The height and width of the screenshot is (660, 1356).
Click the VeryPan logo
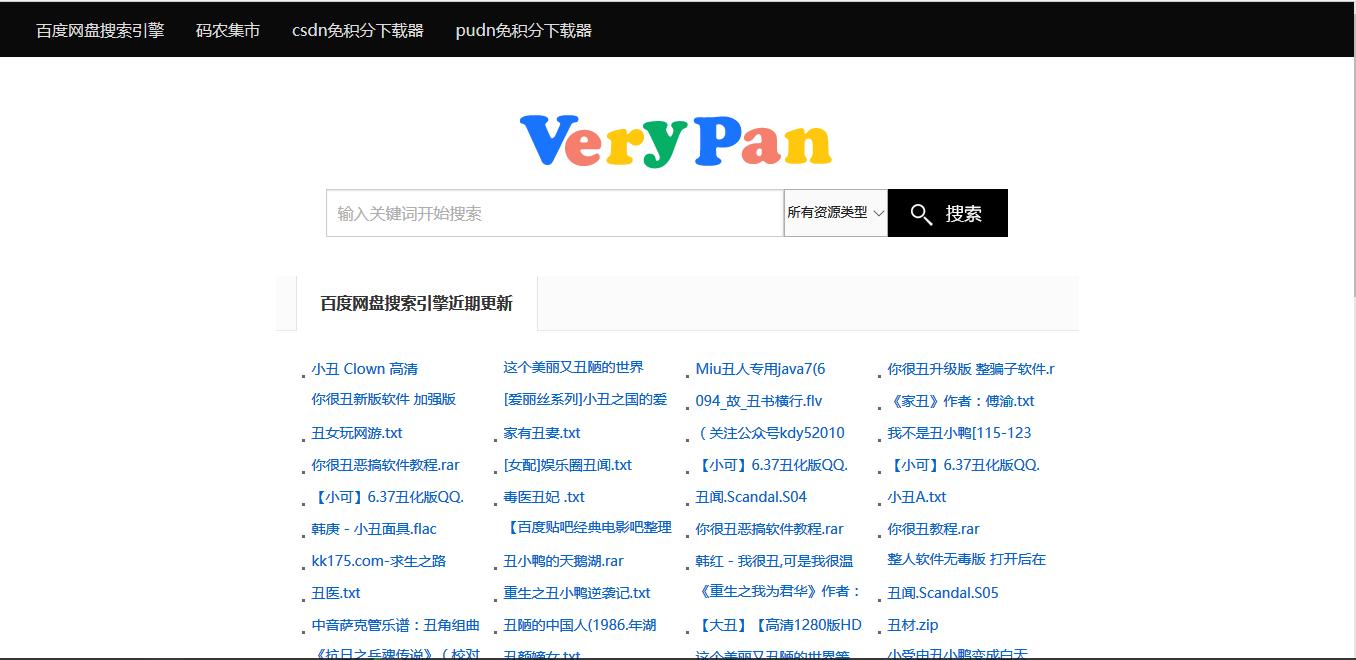[675, 141]
